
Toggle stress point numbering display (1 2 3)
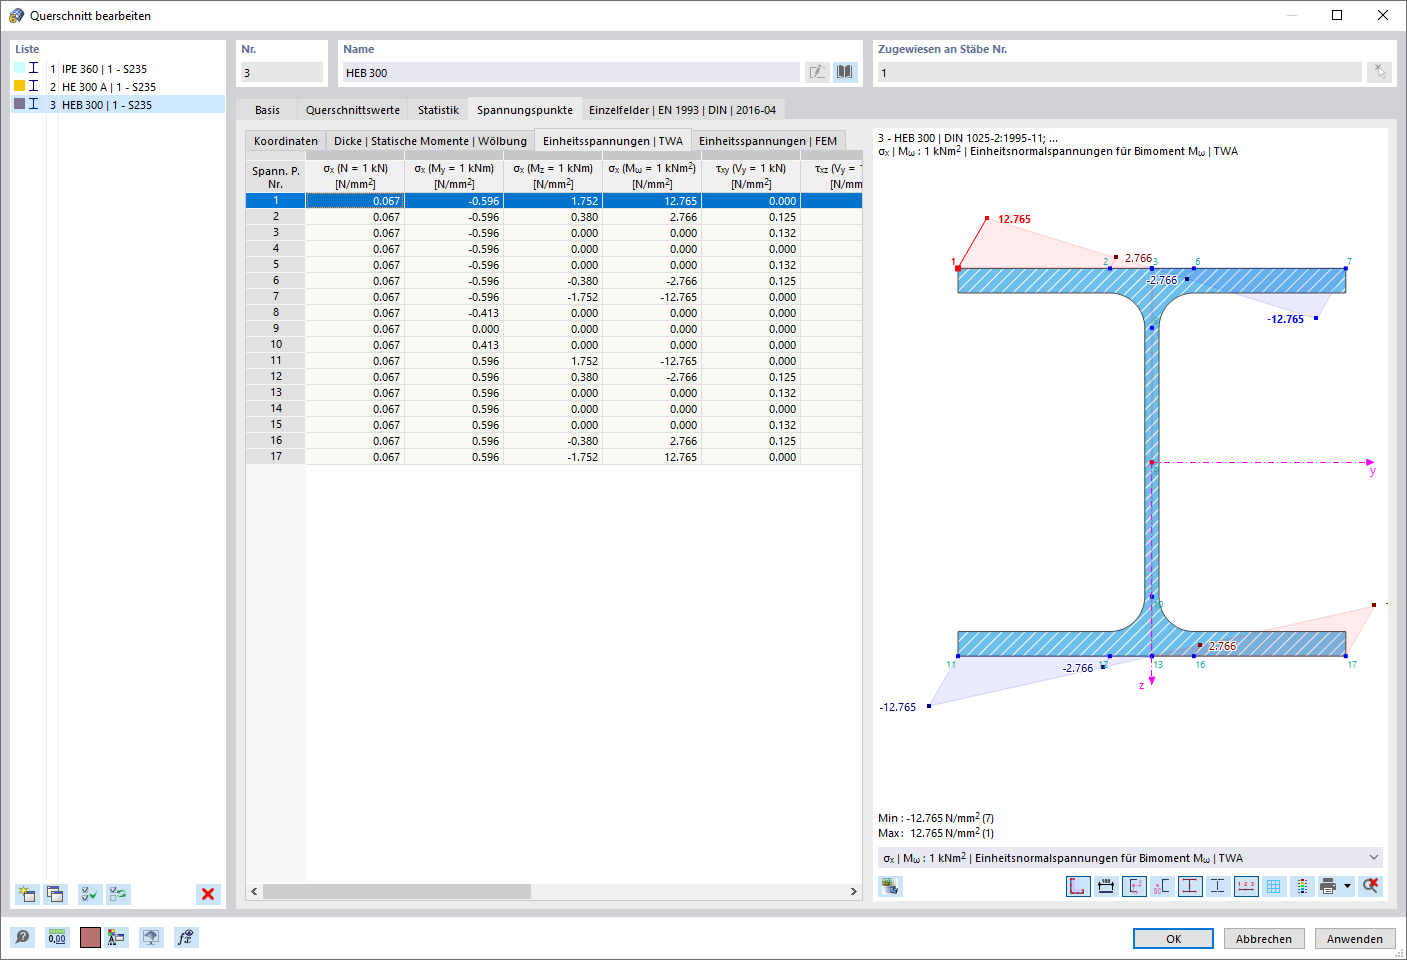tap(1246, 886)
